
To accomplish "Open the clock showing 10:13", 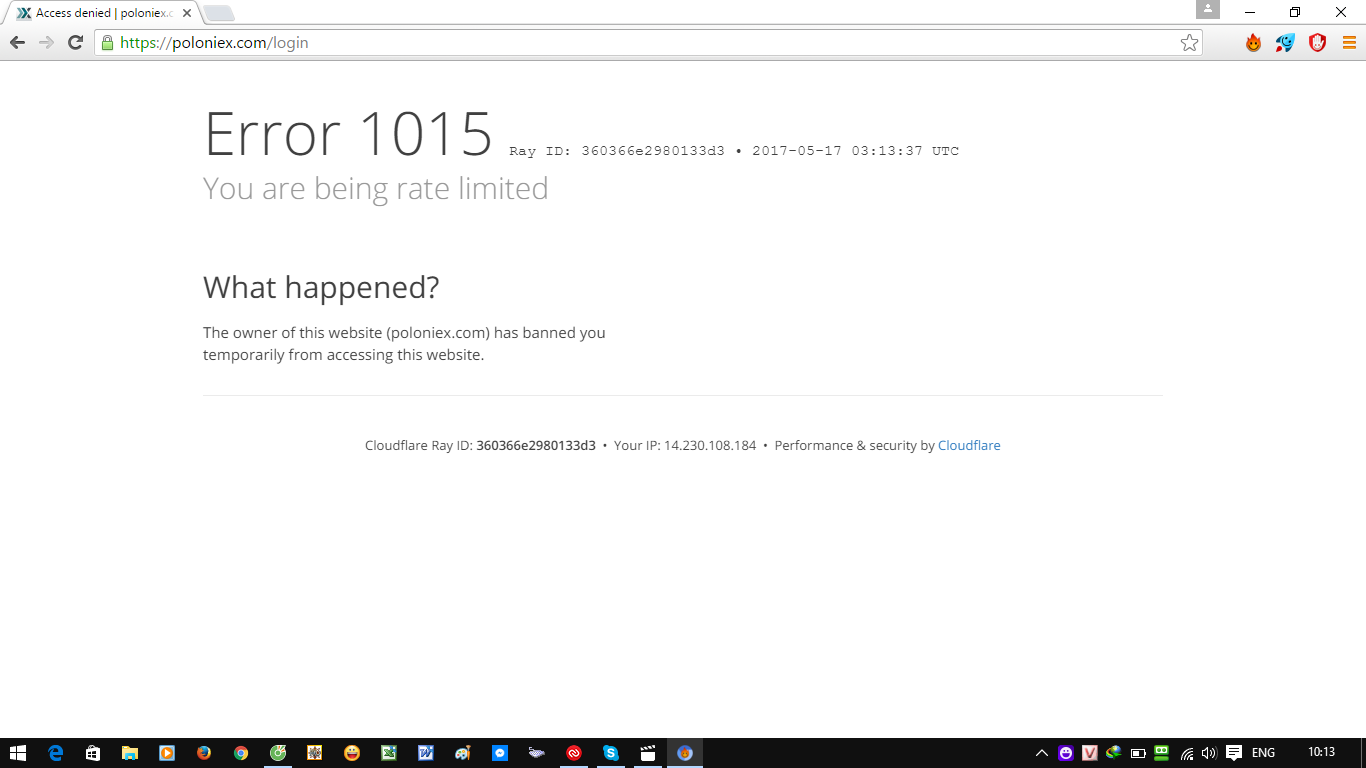I will (1321, 753).
